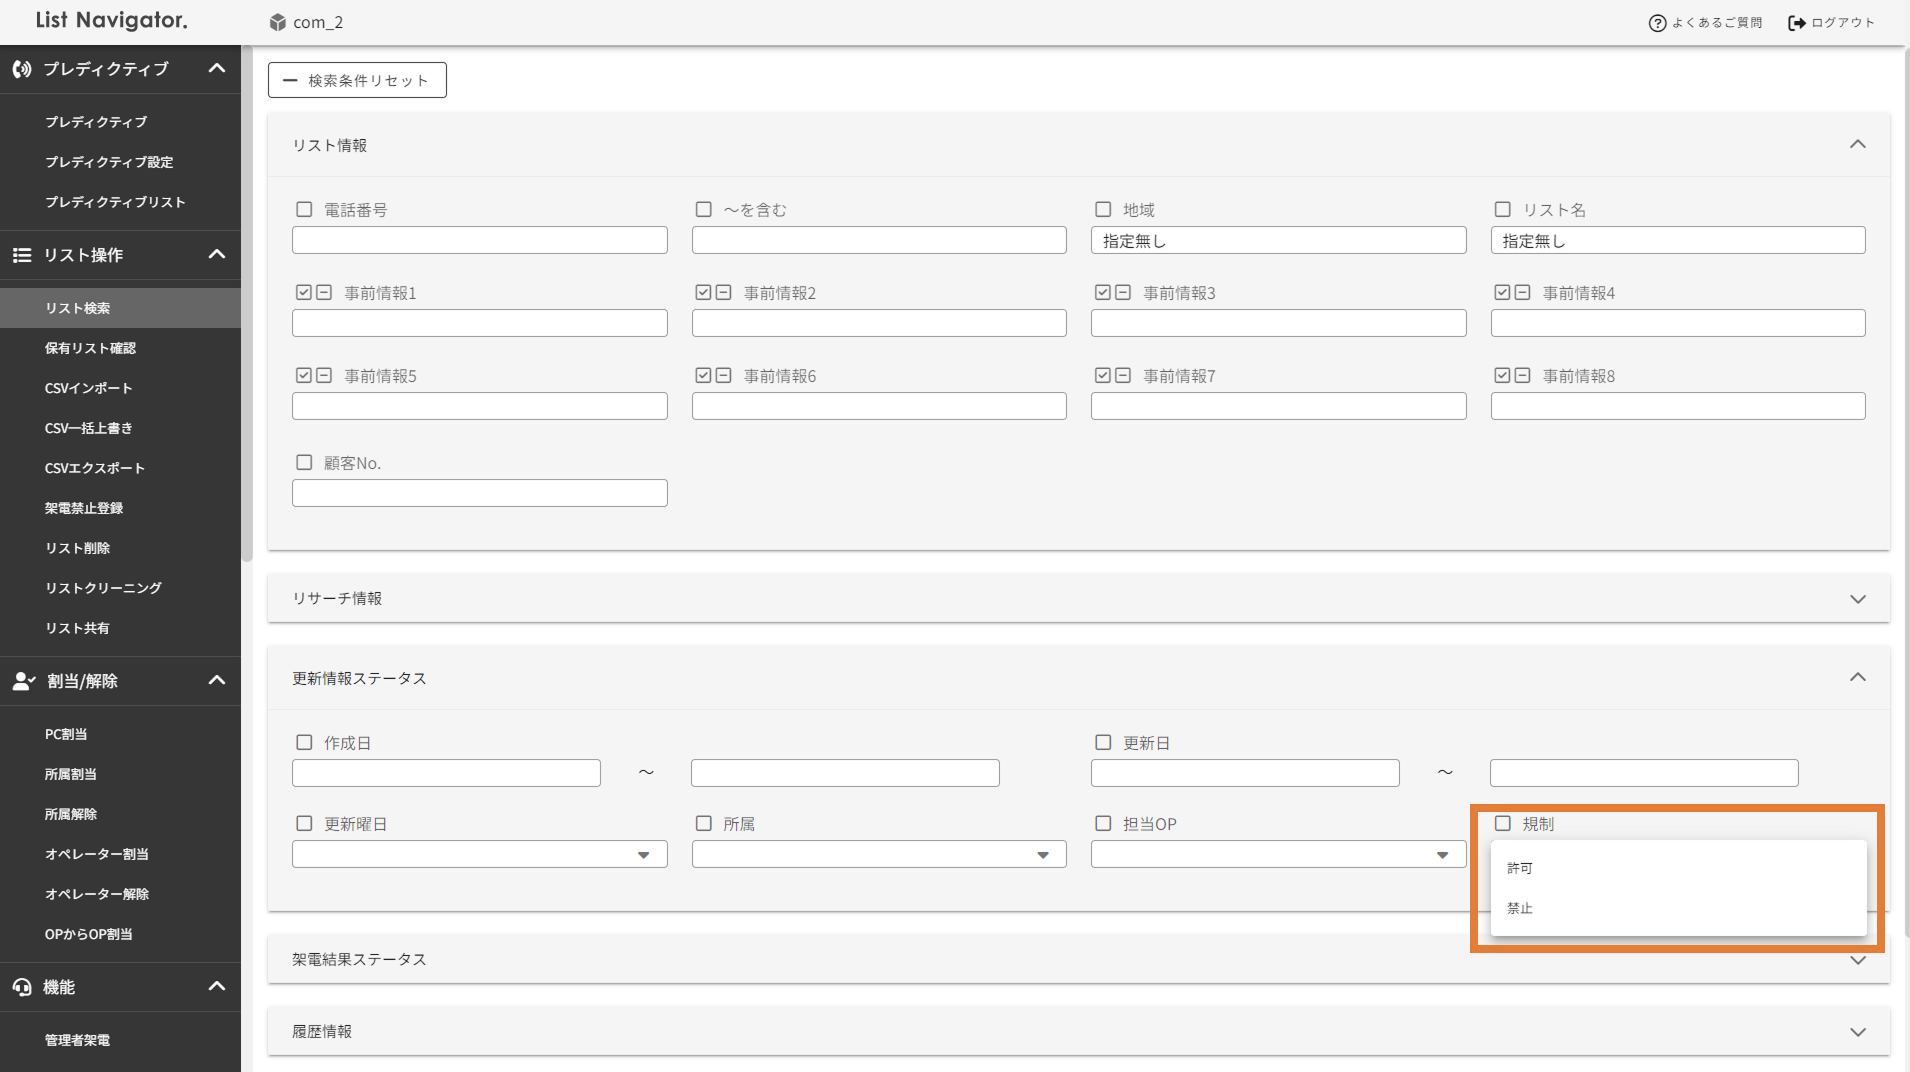Click the 作成日 start date field
Image resolution: width=1910 pixels, height=1072 pixels.
446,773
